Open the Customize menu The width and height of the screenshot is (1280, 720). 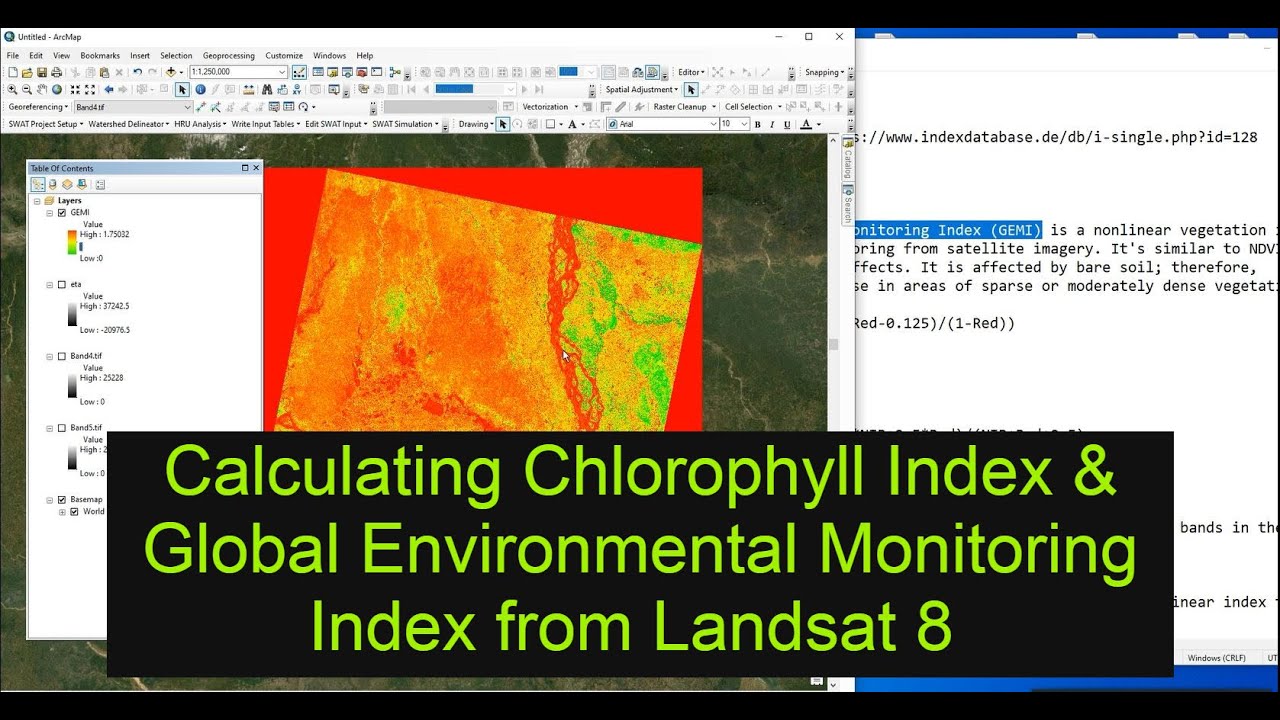tap(284, 56)
